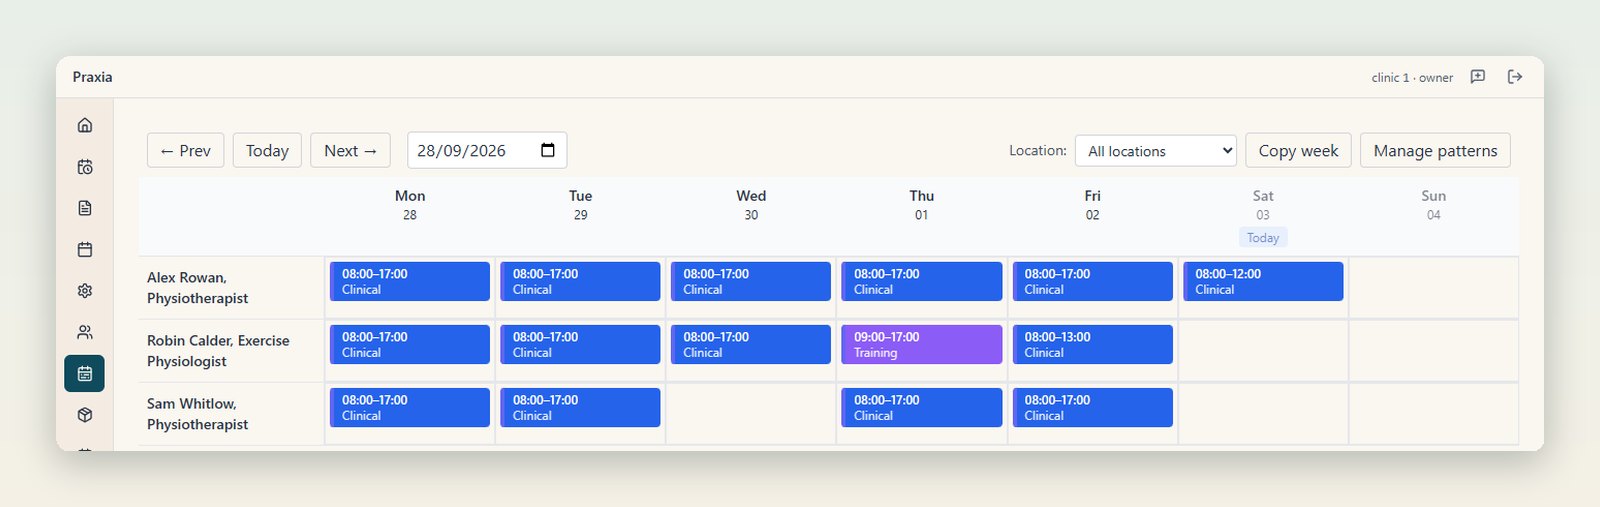
Task: Select the highlighted roster calendar sidebar icon
Action: click(85, 373)
